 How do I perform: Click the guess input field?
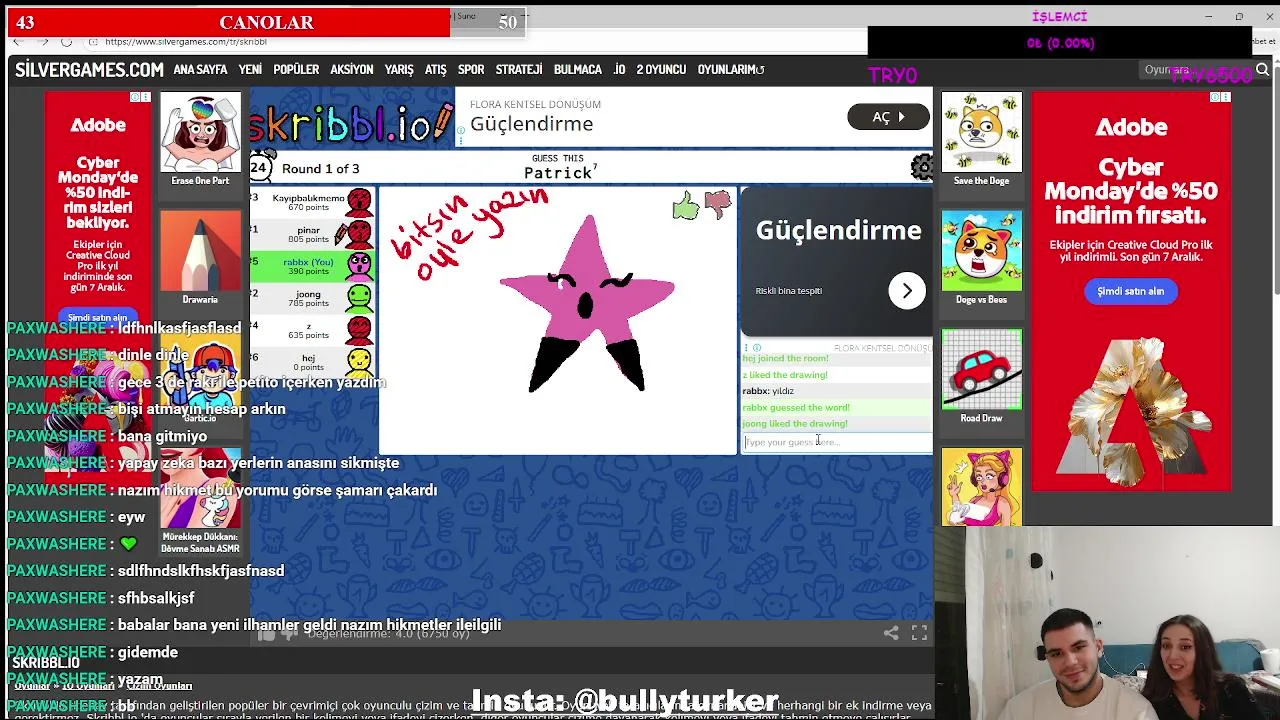click(x=837, y=442)
